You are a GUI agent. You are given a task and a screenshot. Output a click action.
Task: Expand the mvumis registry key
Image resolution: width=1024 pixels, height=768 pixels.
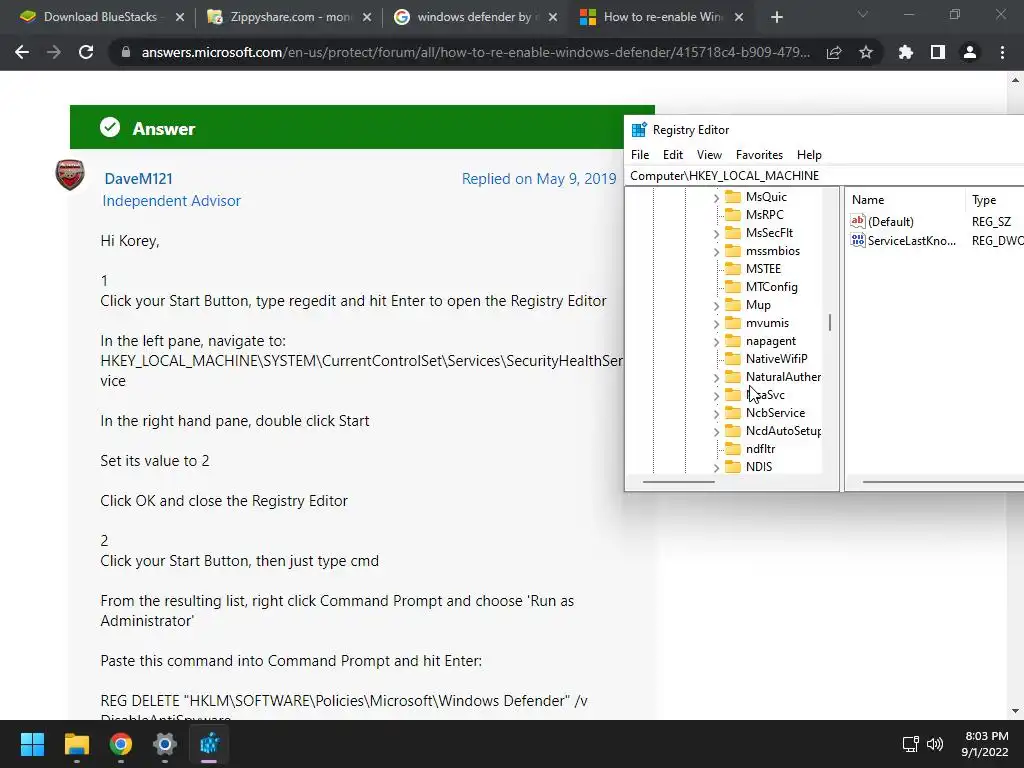(x=716, y=323)
